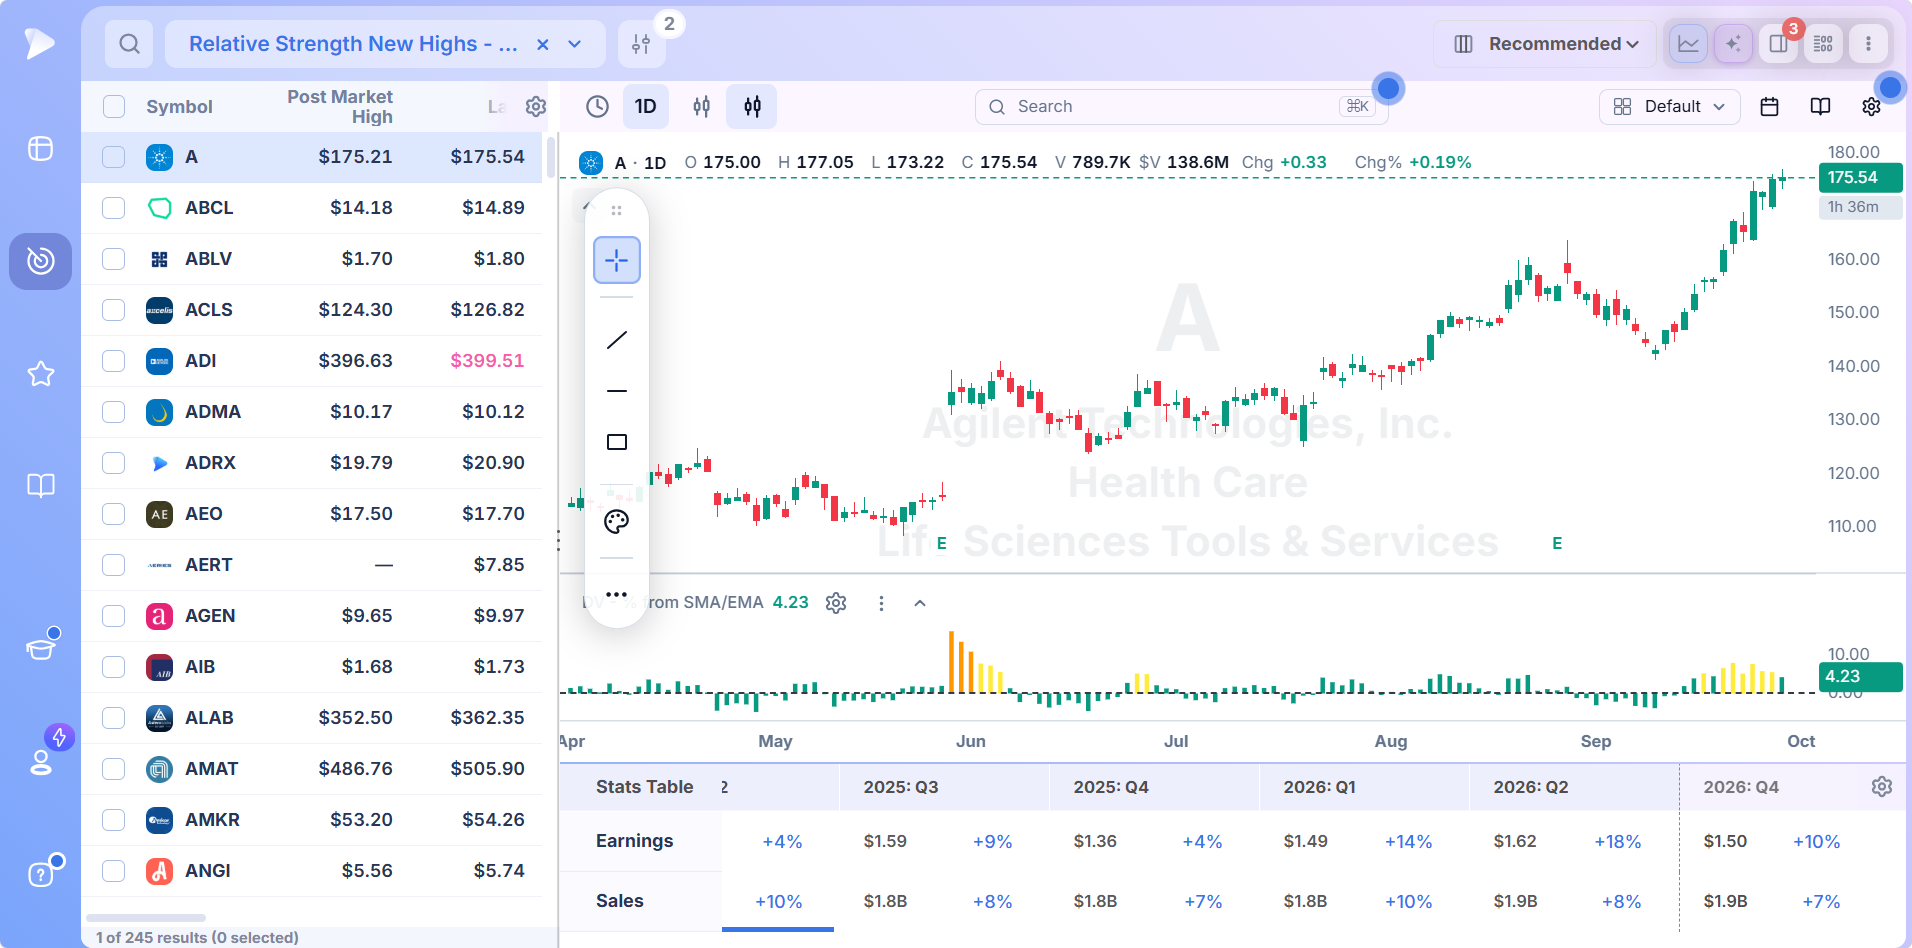The width and height of the screenshot is (1912, 948).
Task: Tick the checkbox for AGEN row
Action: 114,616
